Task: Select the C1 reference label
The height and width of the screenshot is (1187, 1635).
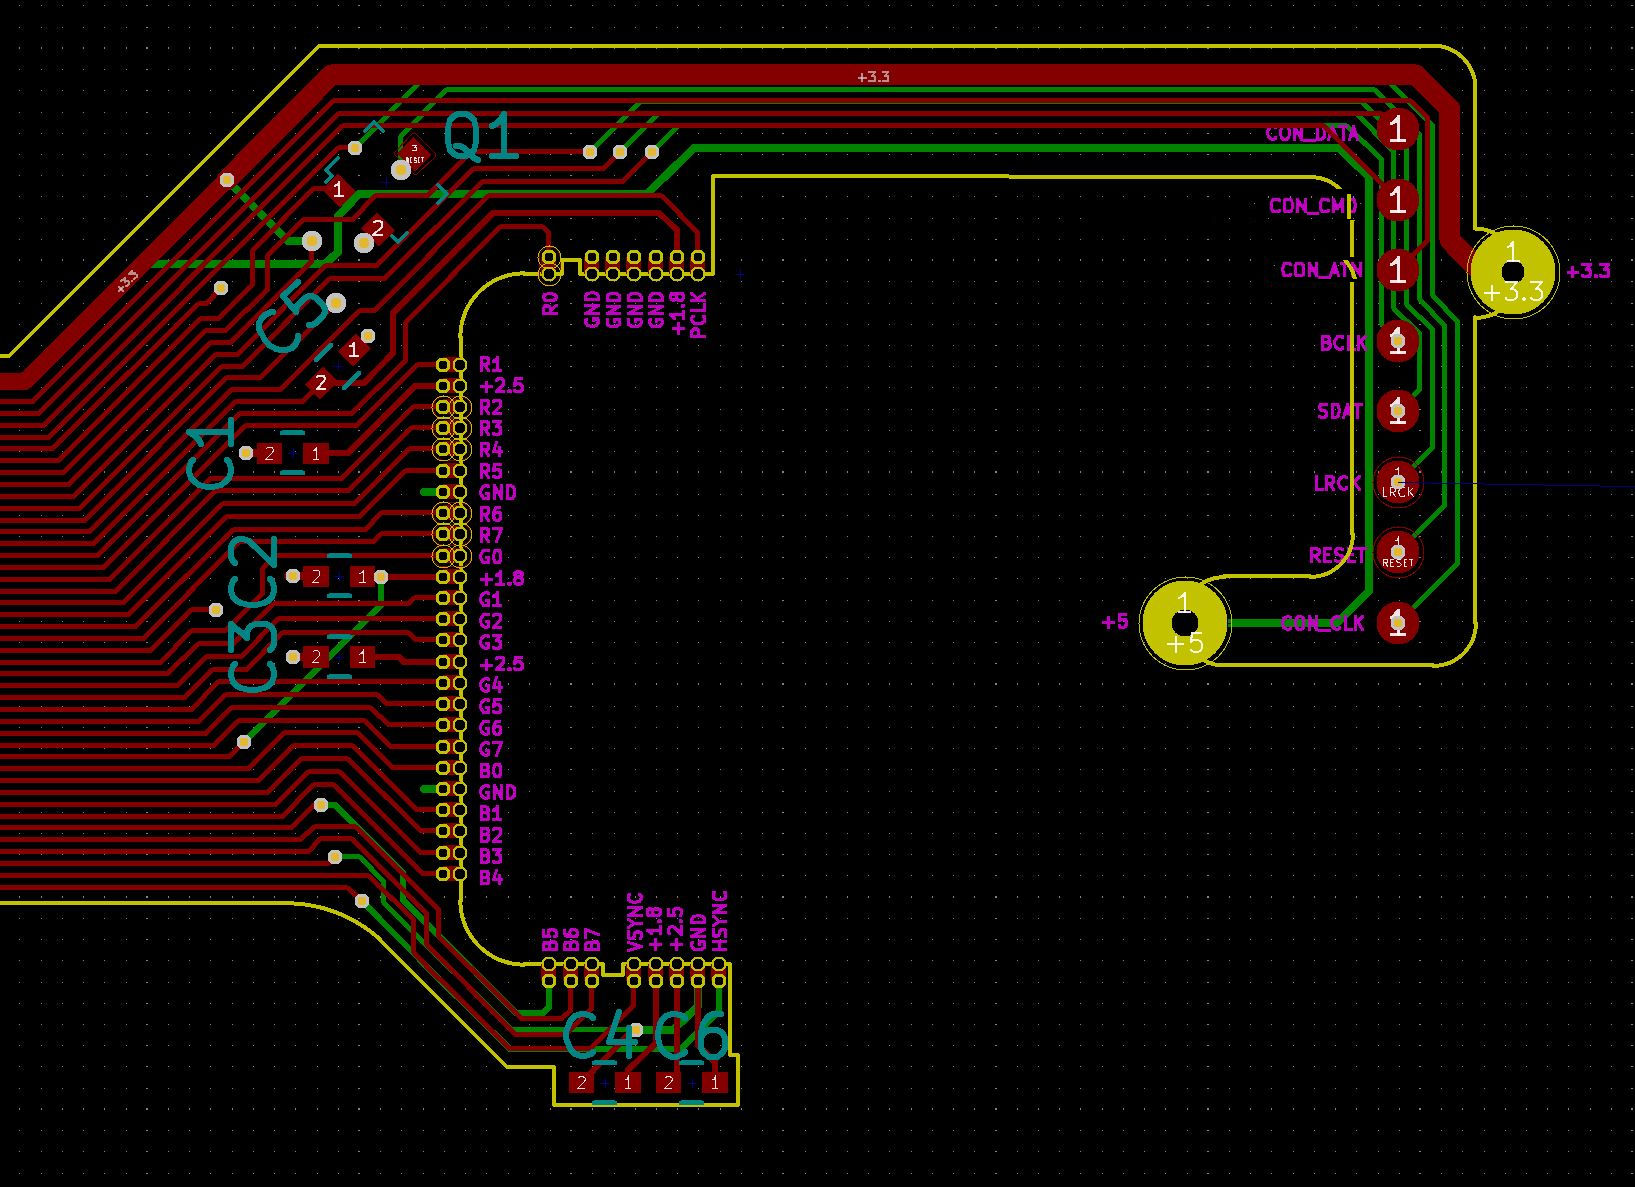Action: click(x=212, y=454)
